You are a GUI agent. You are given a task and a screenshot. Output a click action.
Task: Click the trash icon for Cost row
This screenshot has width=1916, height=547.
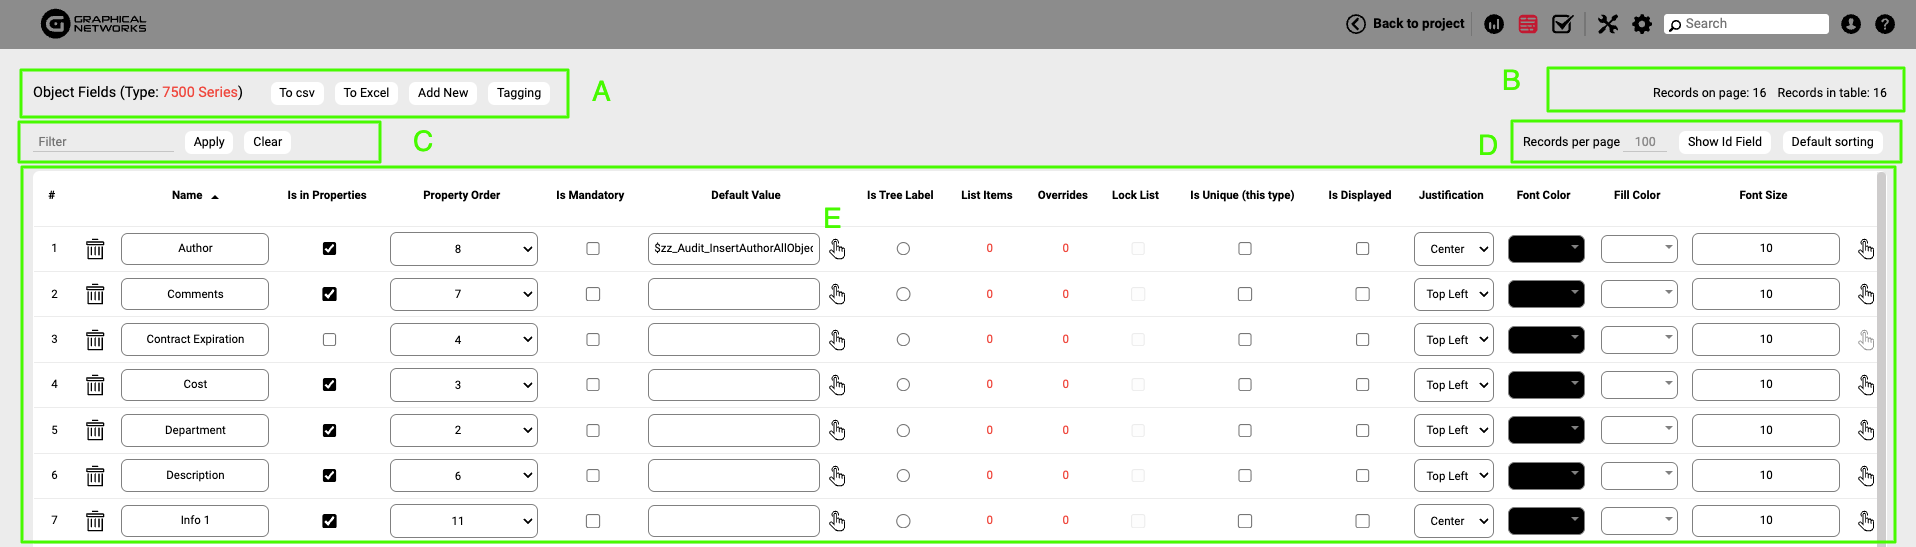[95, 385]
